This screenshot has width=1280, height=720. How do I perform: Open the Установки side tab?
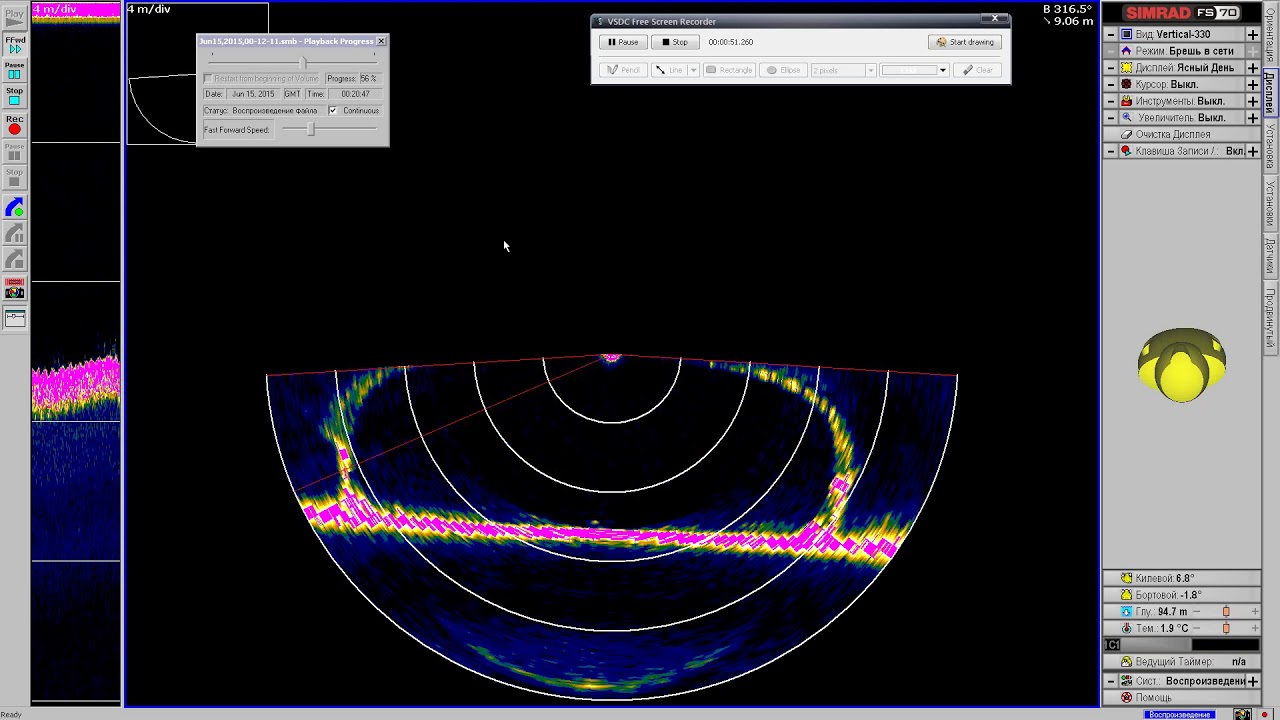click(1270, 204)
